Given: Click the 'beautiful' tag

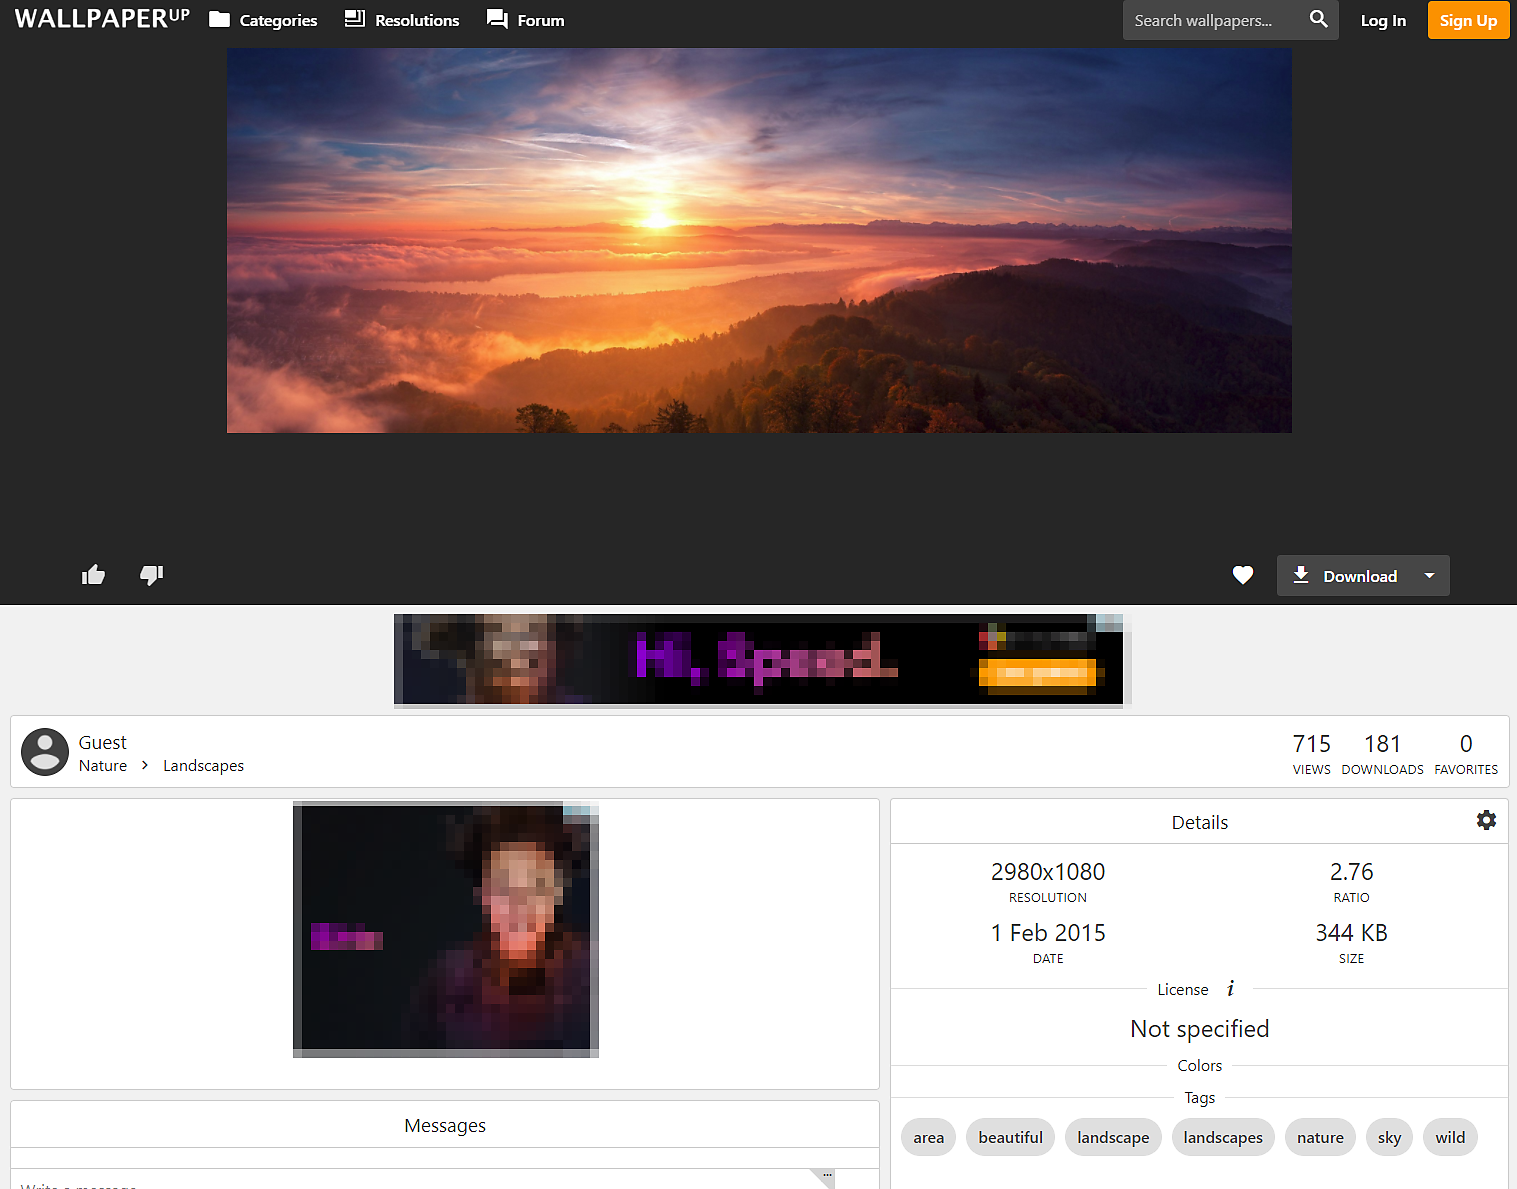Looking at the screenshot, I should point(1010,1138).
